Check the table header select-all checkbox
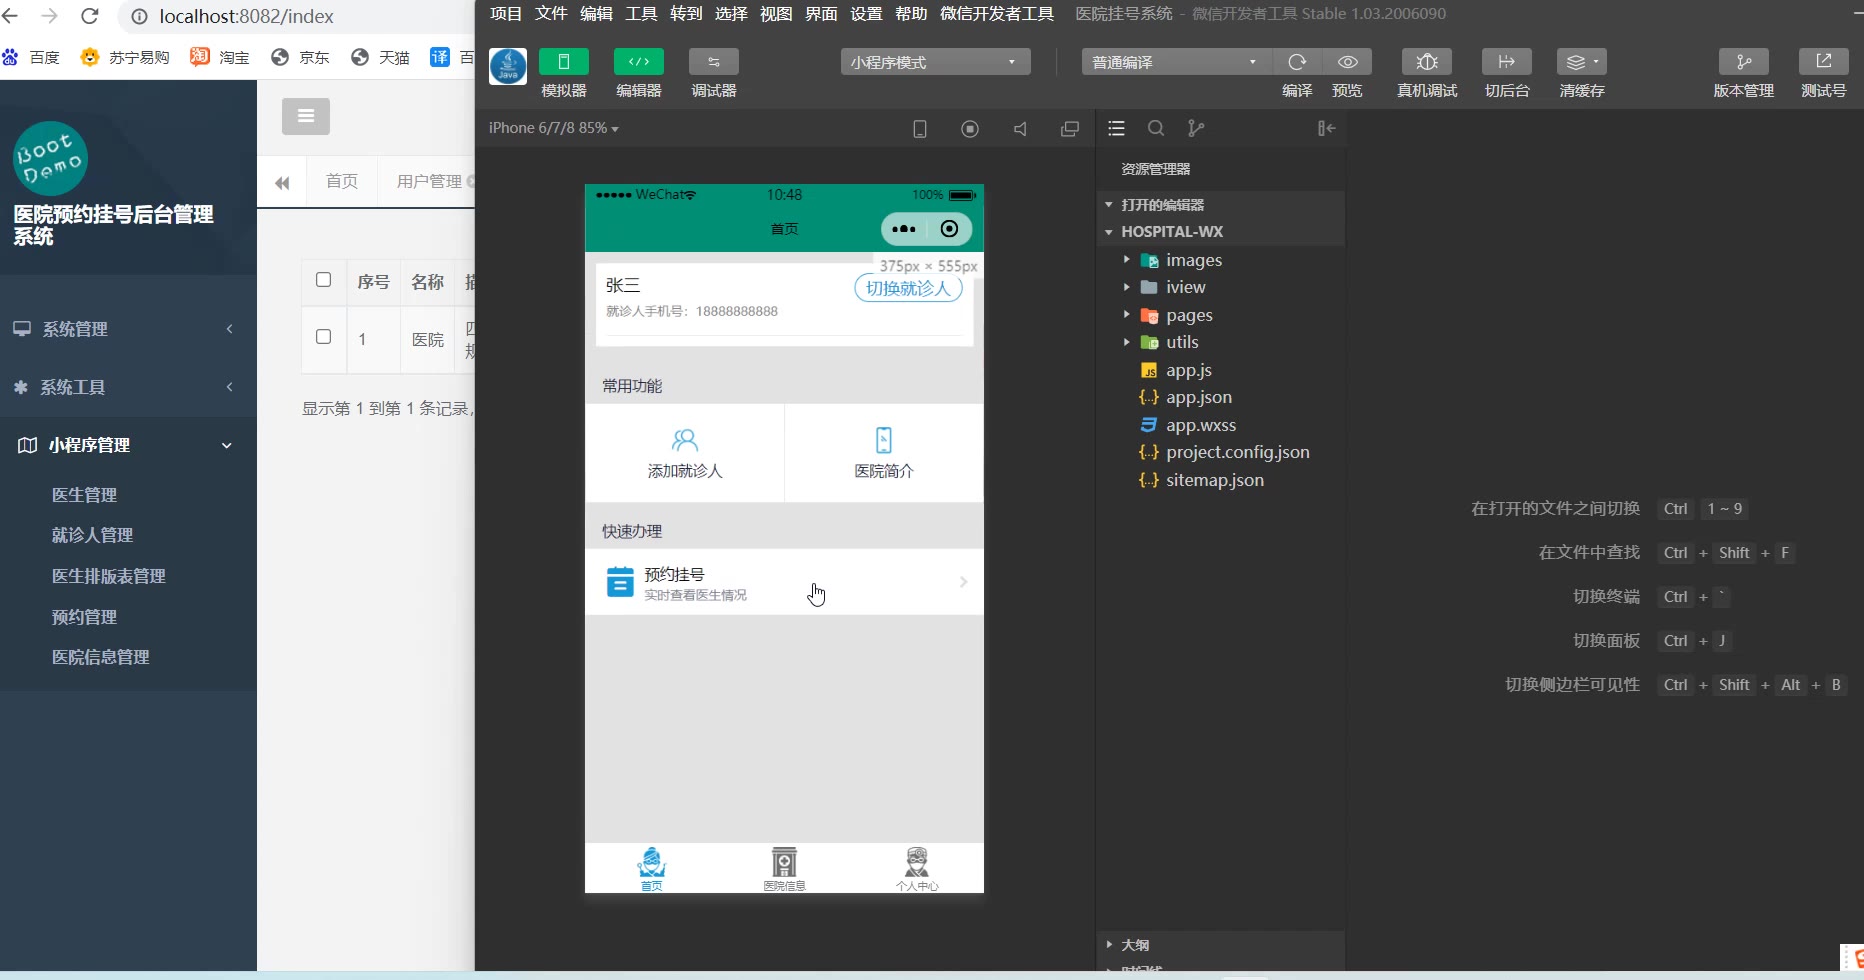1864x980 pixels. click(323, 280)
